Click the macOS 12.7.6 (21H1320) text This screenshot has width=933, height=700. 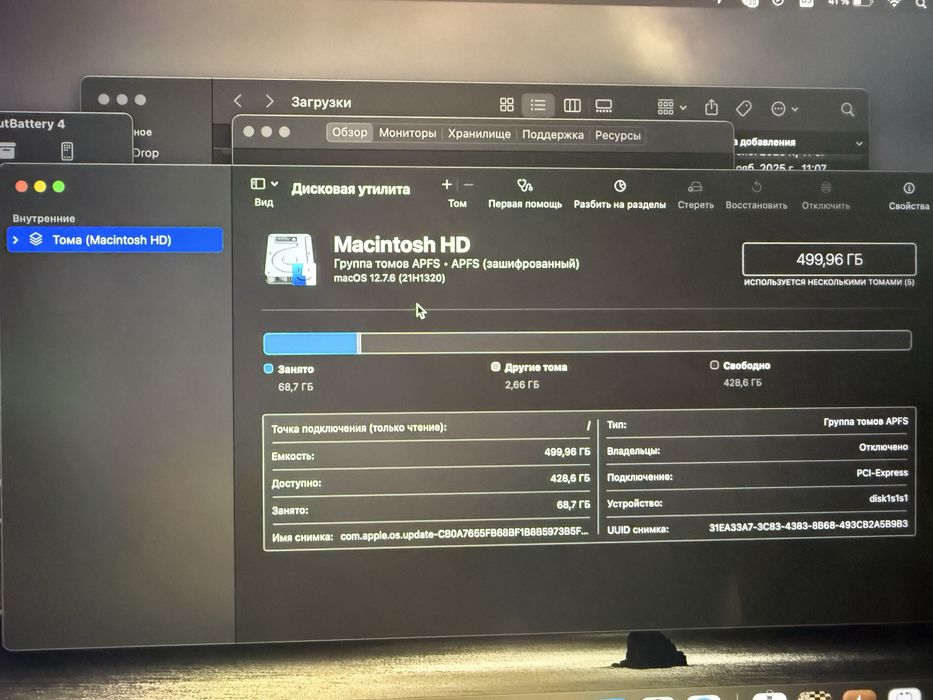389,278
